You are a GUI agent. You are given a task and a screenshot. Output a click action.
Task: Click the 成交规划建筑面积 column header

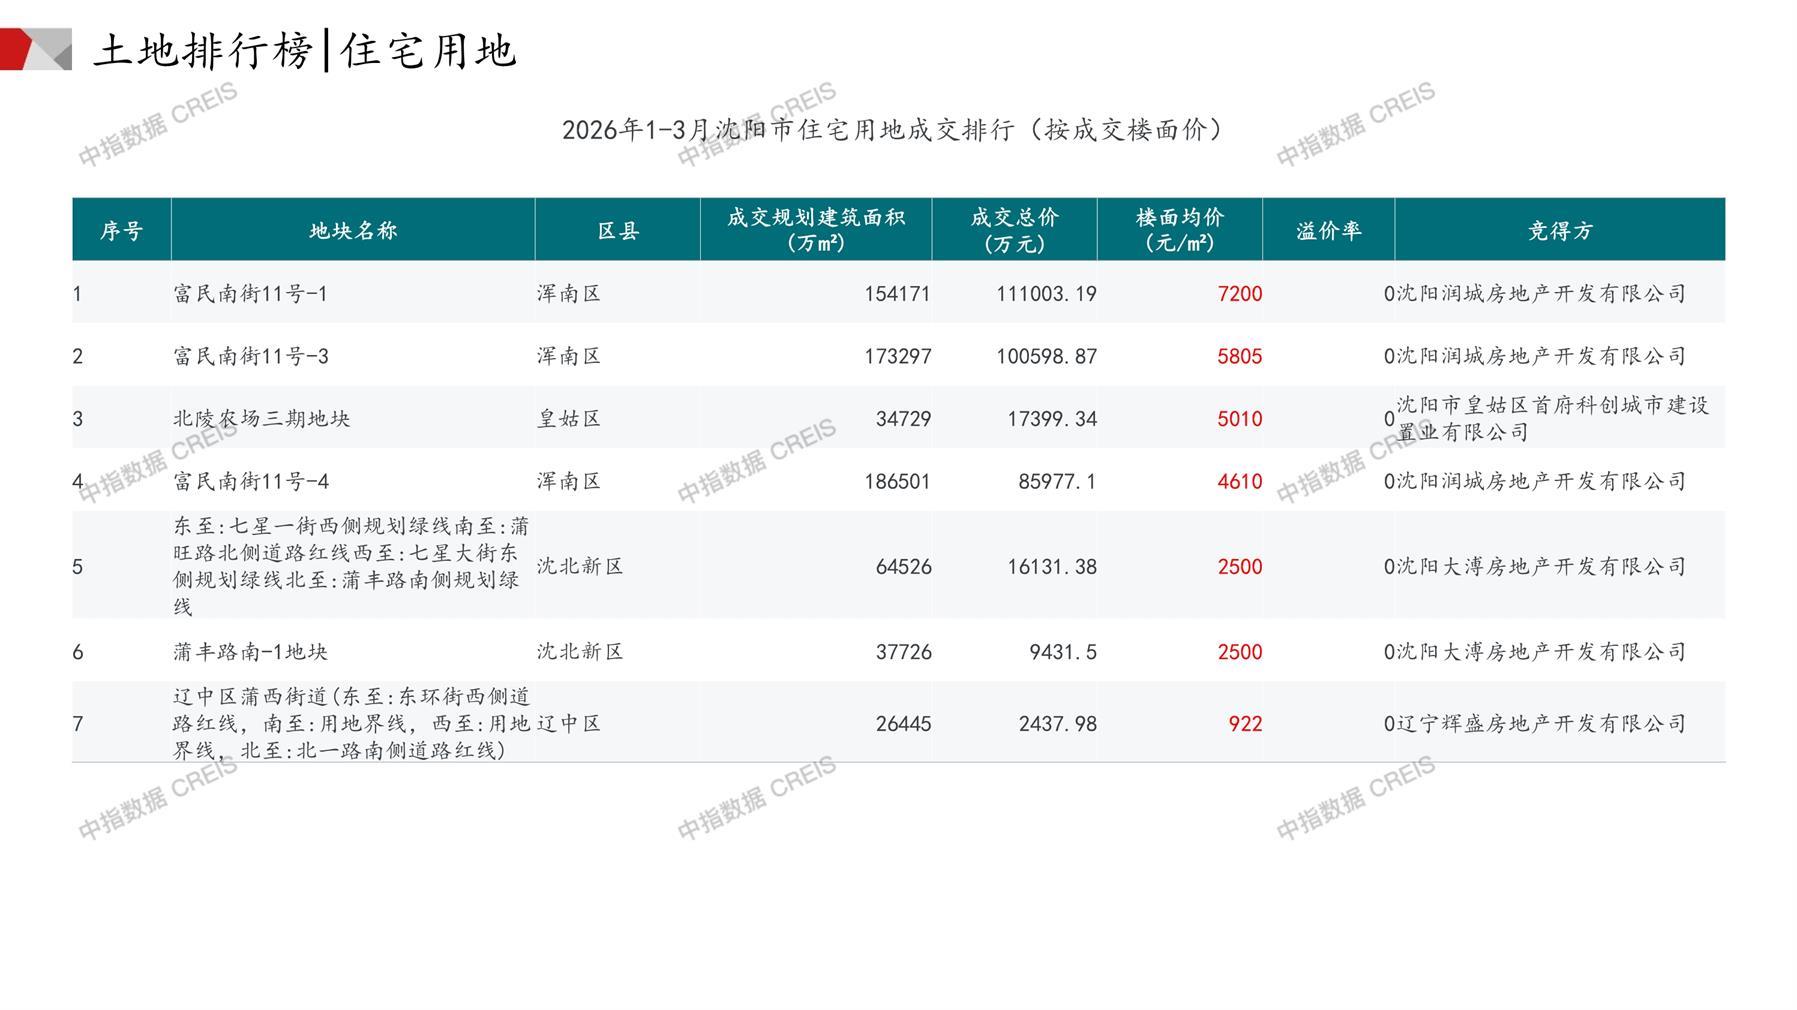click(816, 230)
